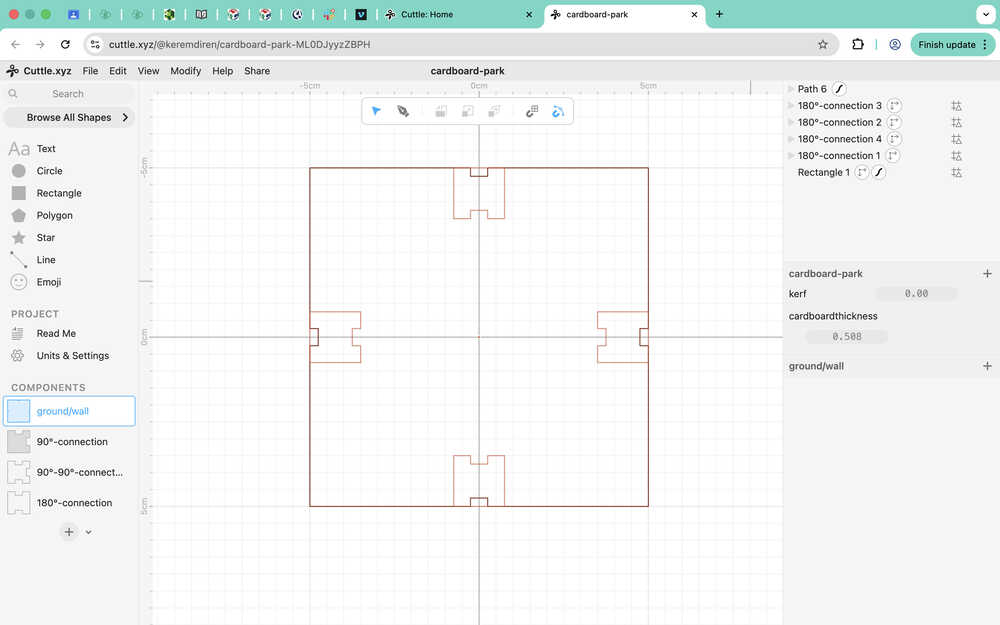
Task: Open the Help menu
Action: coord(222,71)
